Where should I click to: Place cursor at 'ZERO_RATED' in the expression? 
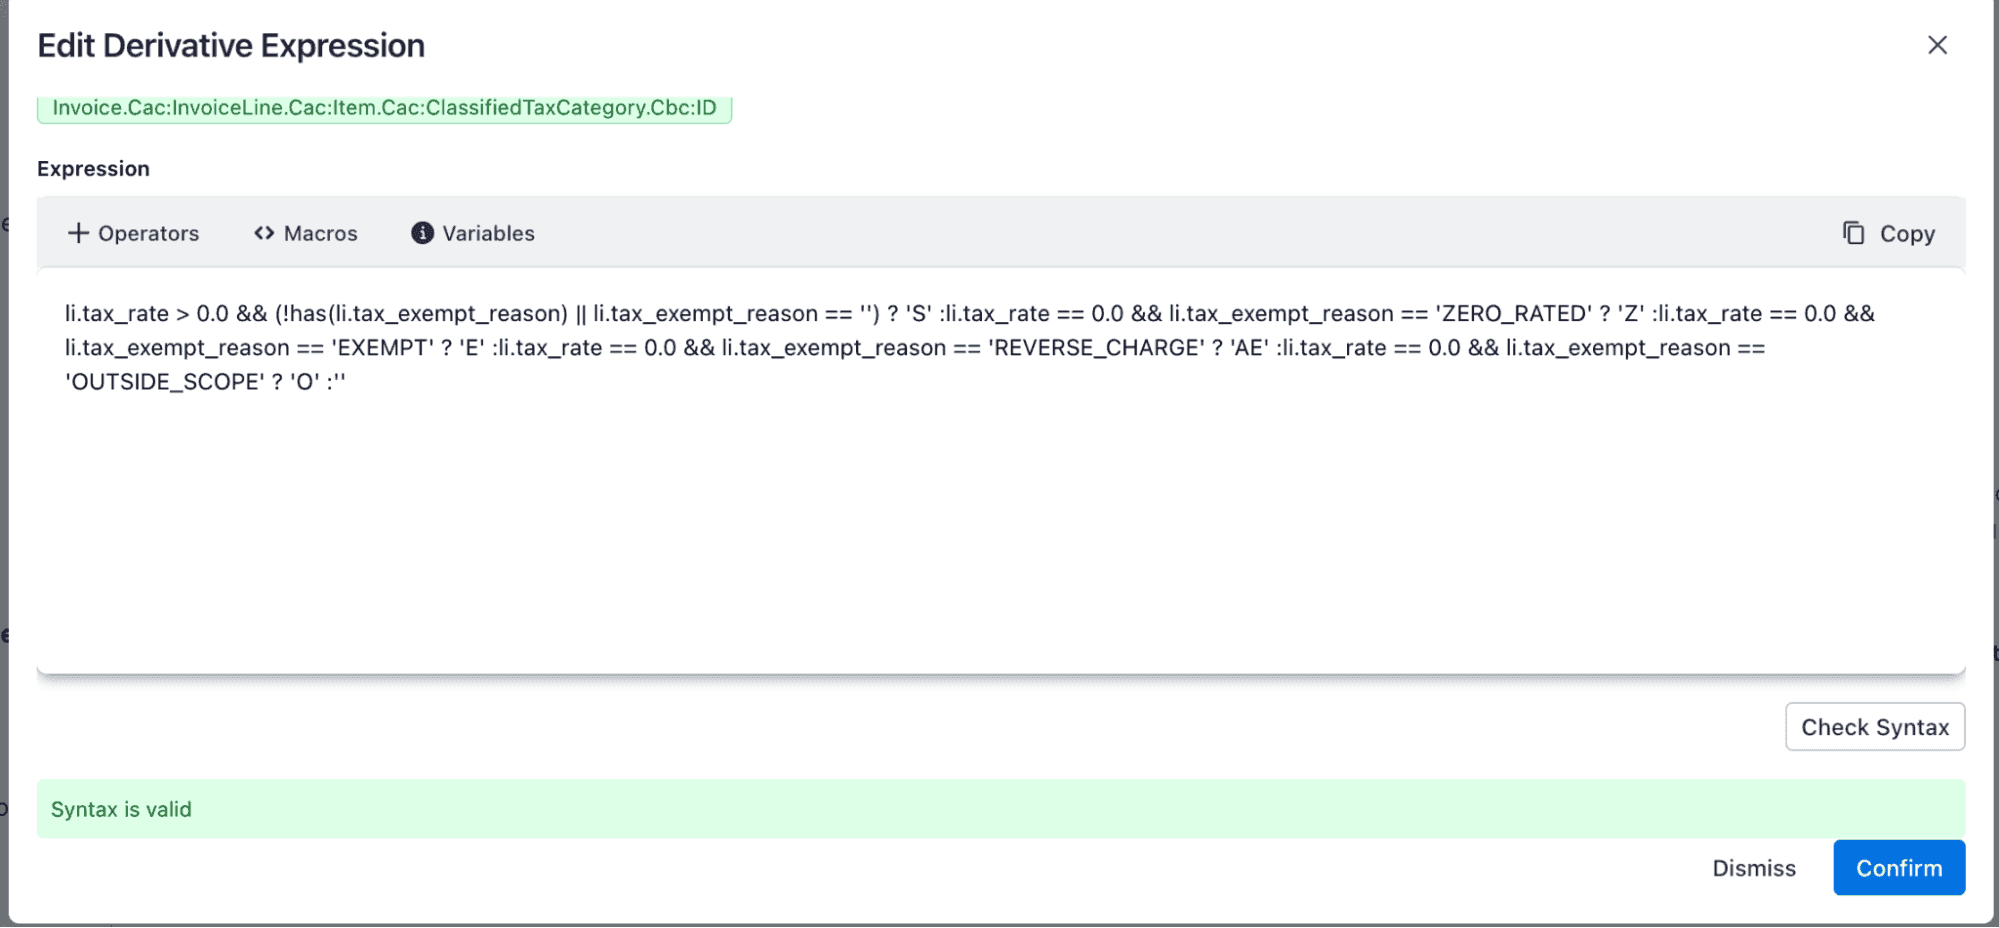coord(1514,314)
